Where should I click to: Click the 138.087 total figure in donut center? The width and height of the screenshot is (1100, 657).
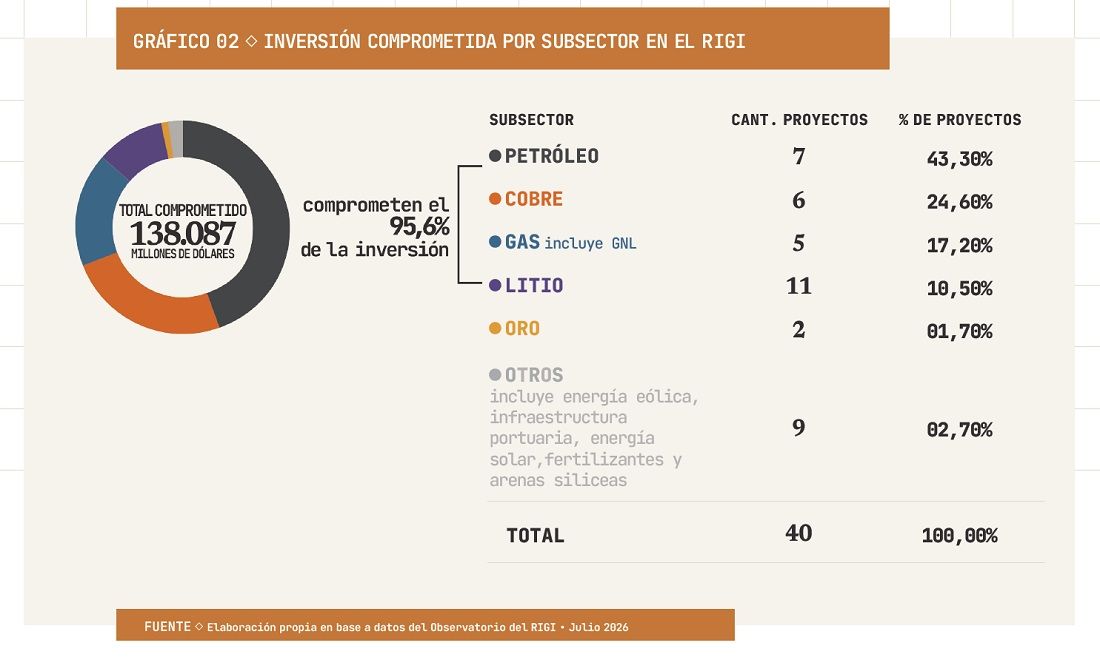183,233
